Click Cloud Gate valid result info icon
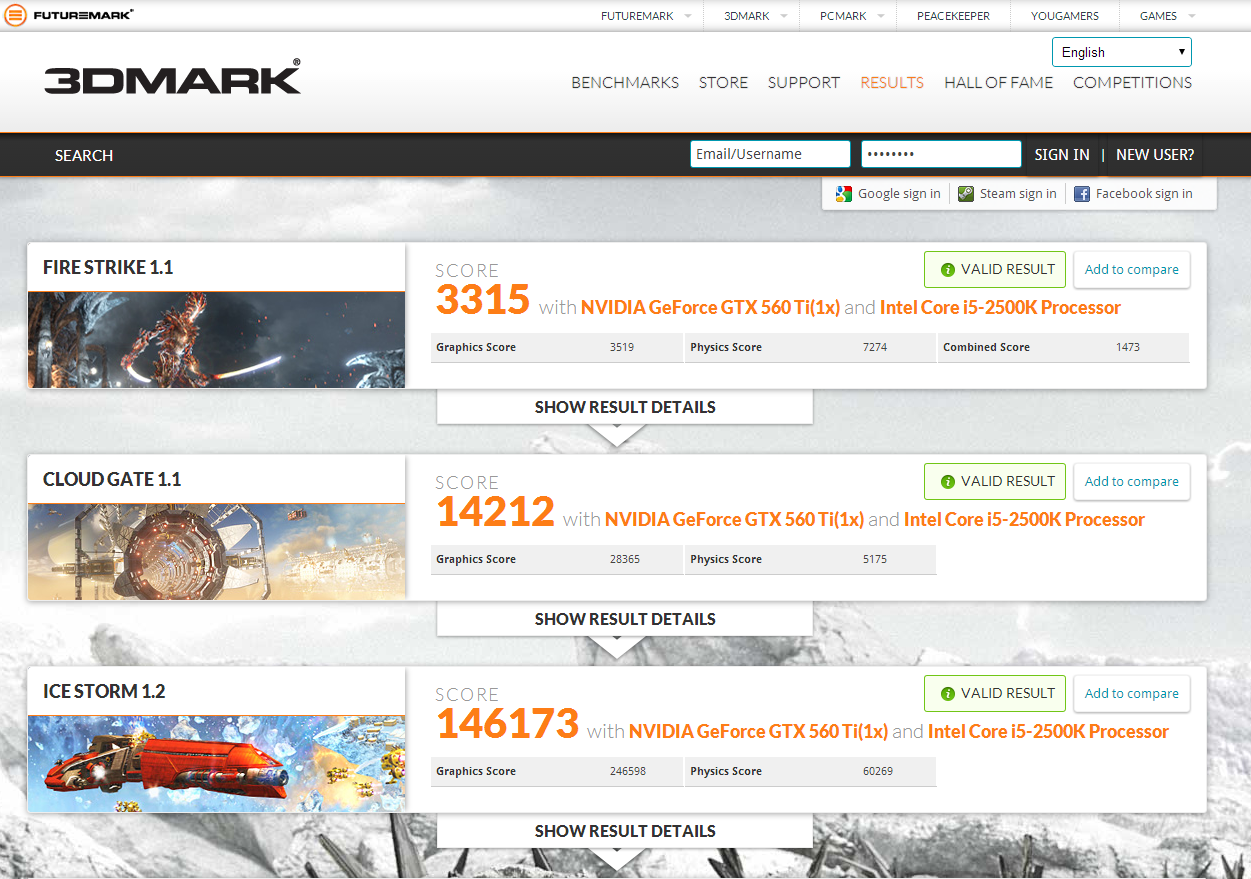Viewport: 1251px width, 879px height. click(947, 482)
